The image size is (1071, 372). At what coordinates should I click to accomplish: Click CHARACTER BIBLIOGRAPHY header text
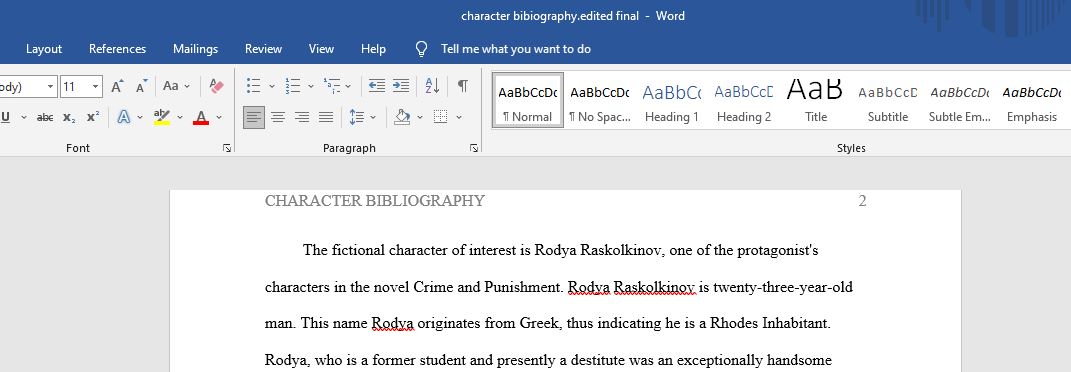(x=375, y=201)
